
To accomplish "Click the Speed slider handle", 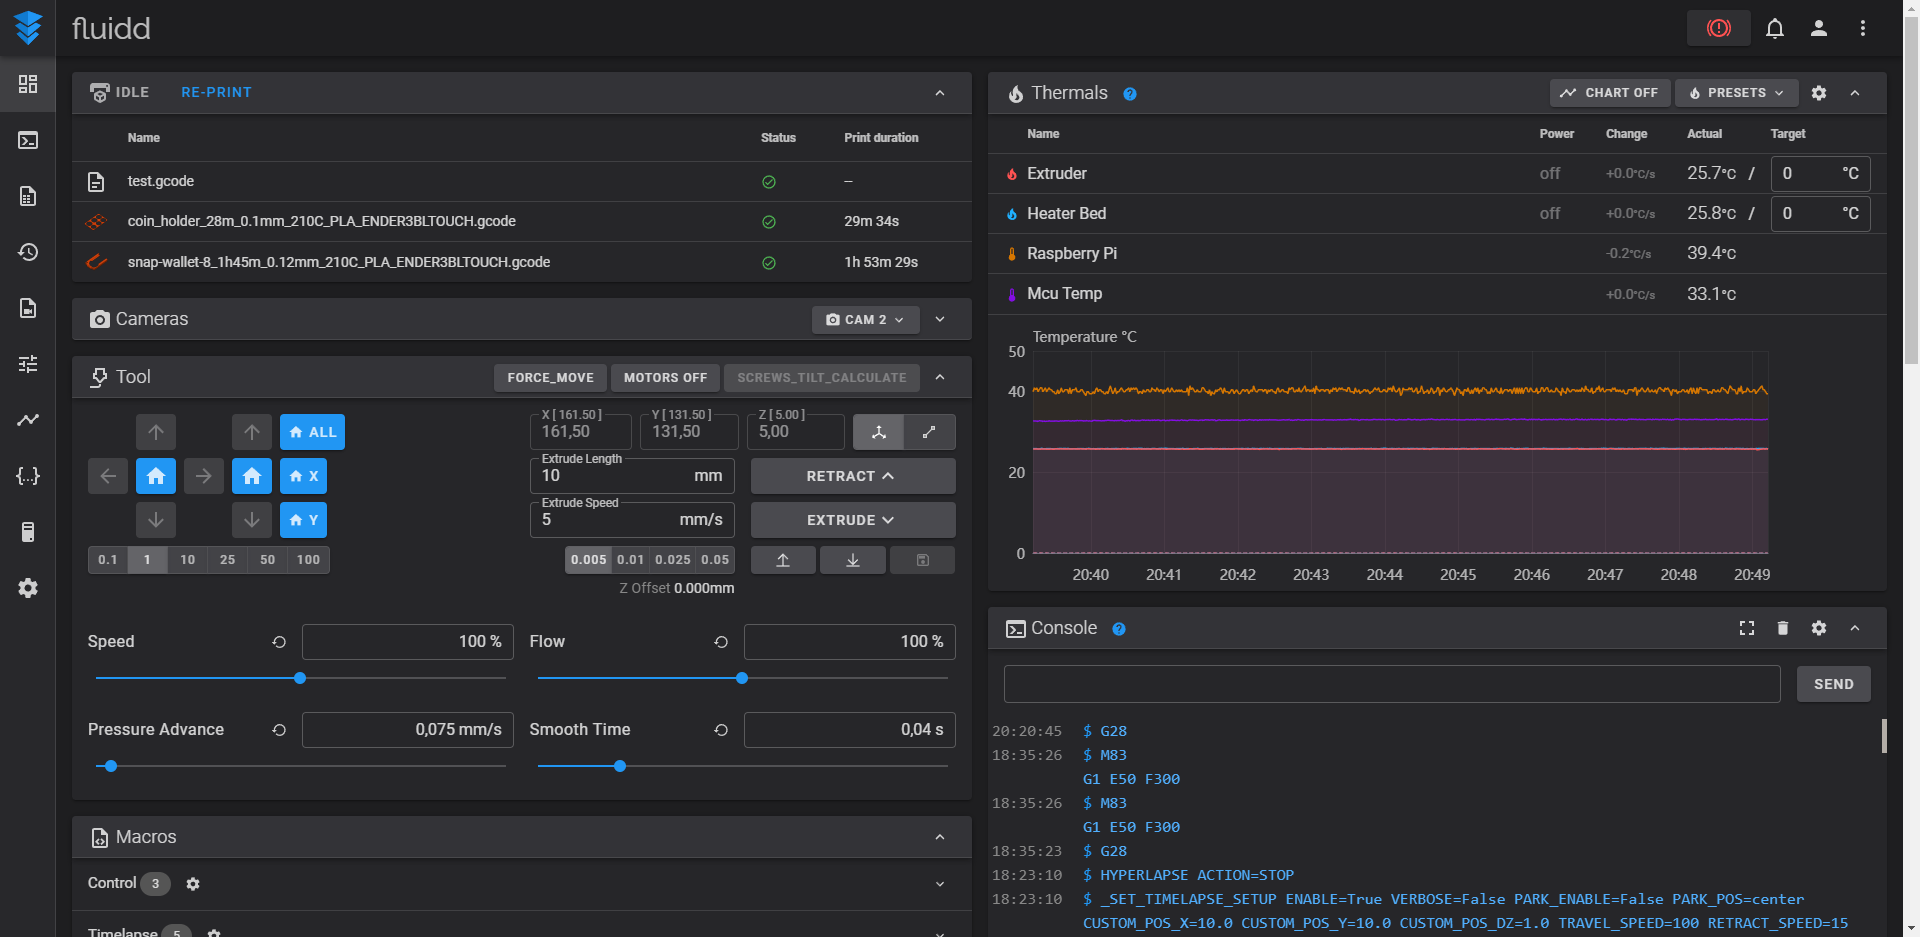I will point(299,678).
